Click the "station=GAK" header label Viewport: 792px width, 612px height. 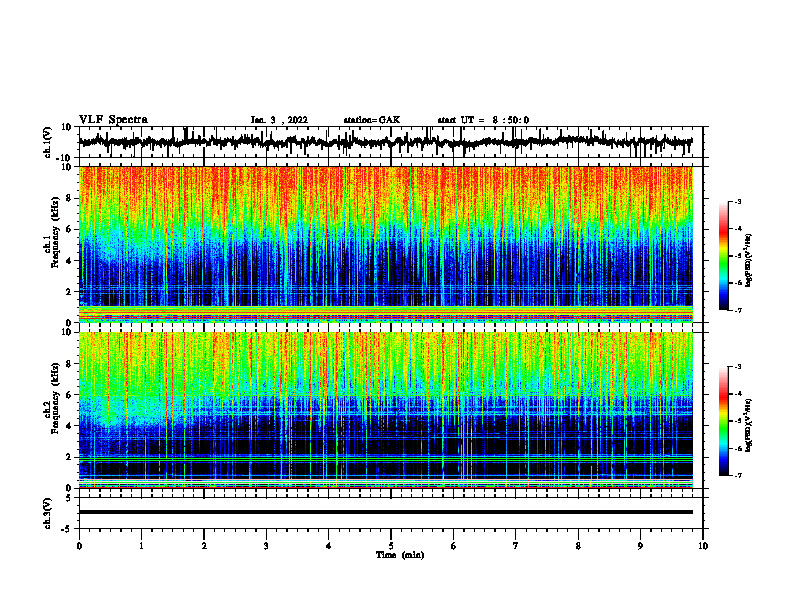tap(372, 120)
